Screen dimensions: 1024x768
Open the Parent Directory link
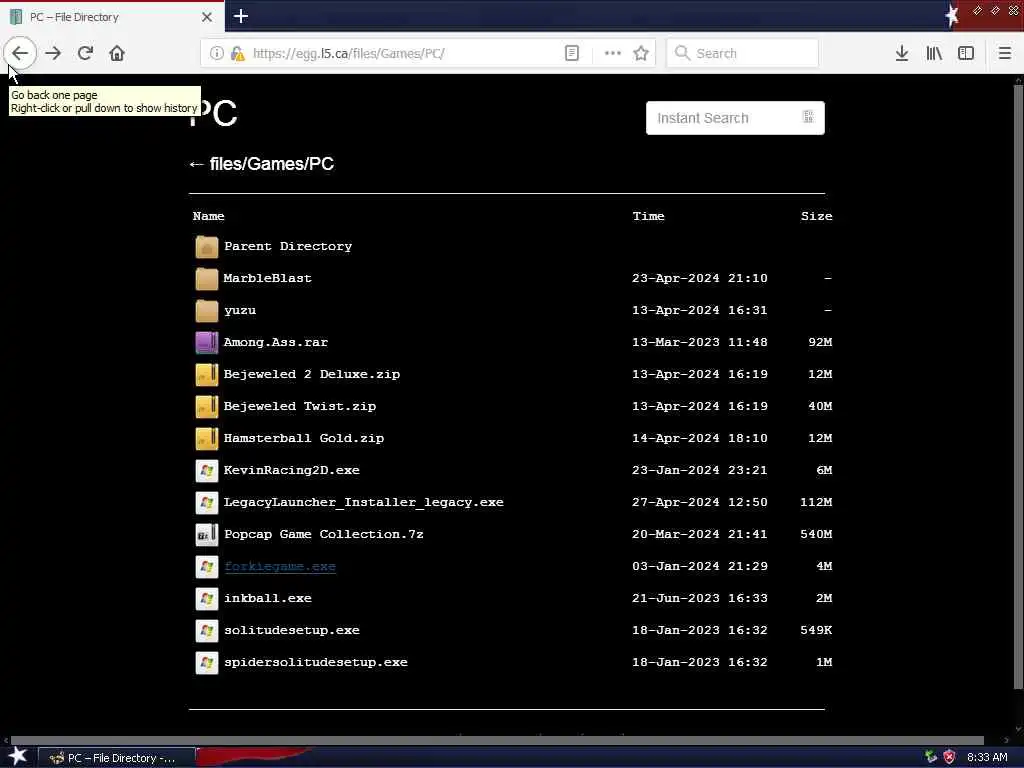pyautogui.click(x=288, y=246)
